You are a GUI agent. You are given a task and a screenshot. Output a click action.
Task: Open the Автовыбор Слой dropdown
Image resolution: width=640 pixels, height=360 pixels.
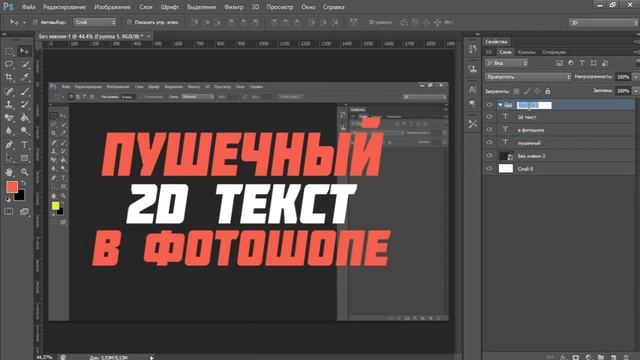coord(95,22)
